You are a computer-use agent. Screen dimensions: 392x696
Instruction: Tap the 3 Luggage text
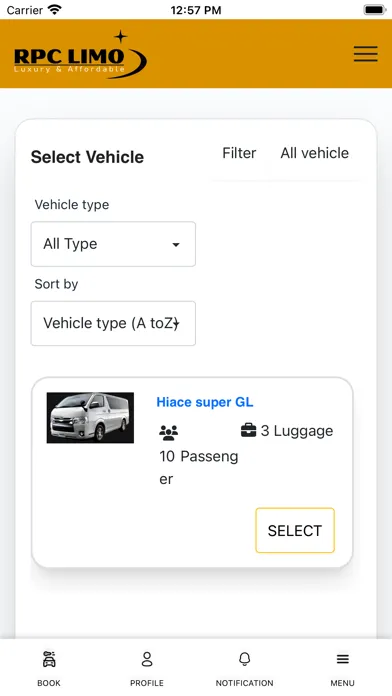click(297, 431)
